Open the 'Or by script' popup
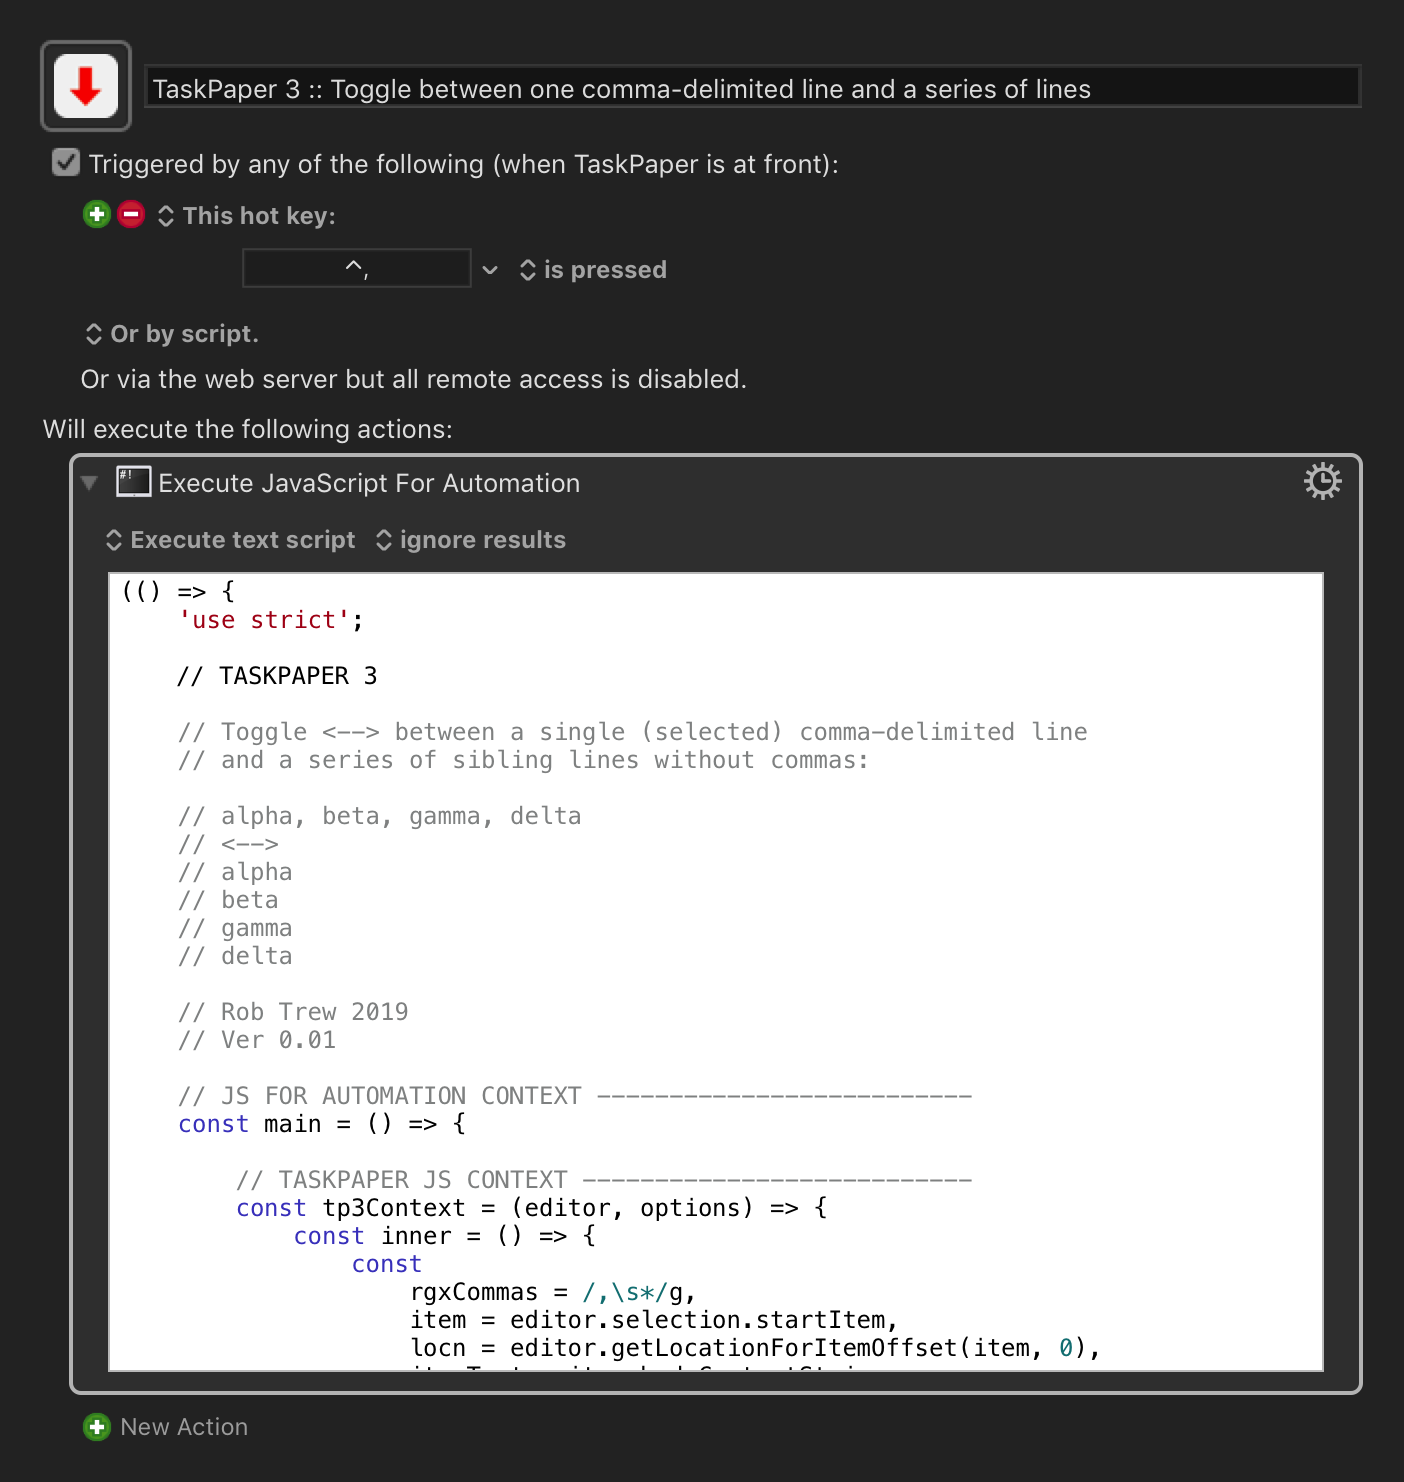This screenshot has height=1482, width=1404. coord(172,334)
